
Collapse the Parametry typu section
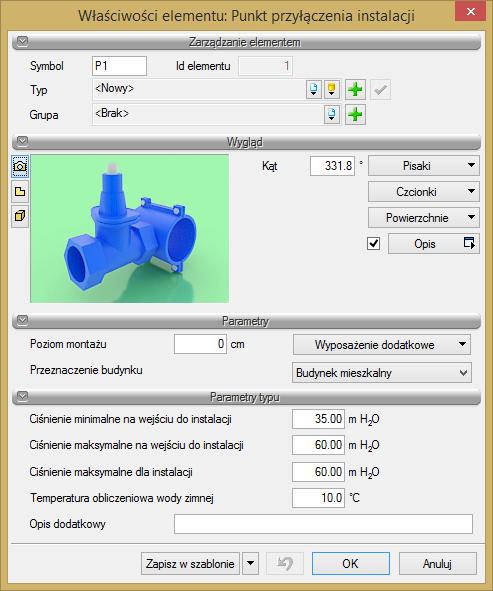[x=23, y=396]
